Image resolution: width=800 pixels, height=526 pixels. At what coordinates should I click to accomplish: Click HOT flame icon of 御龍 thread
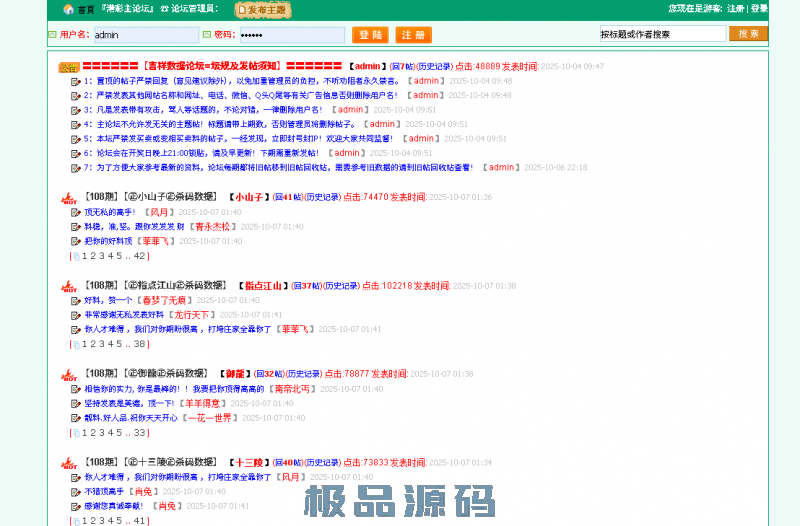[x=69, y=375]
